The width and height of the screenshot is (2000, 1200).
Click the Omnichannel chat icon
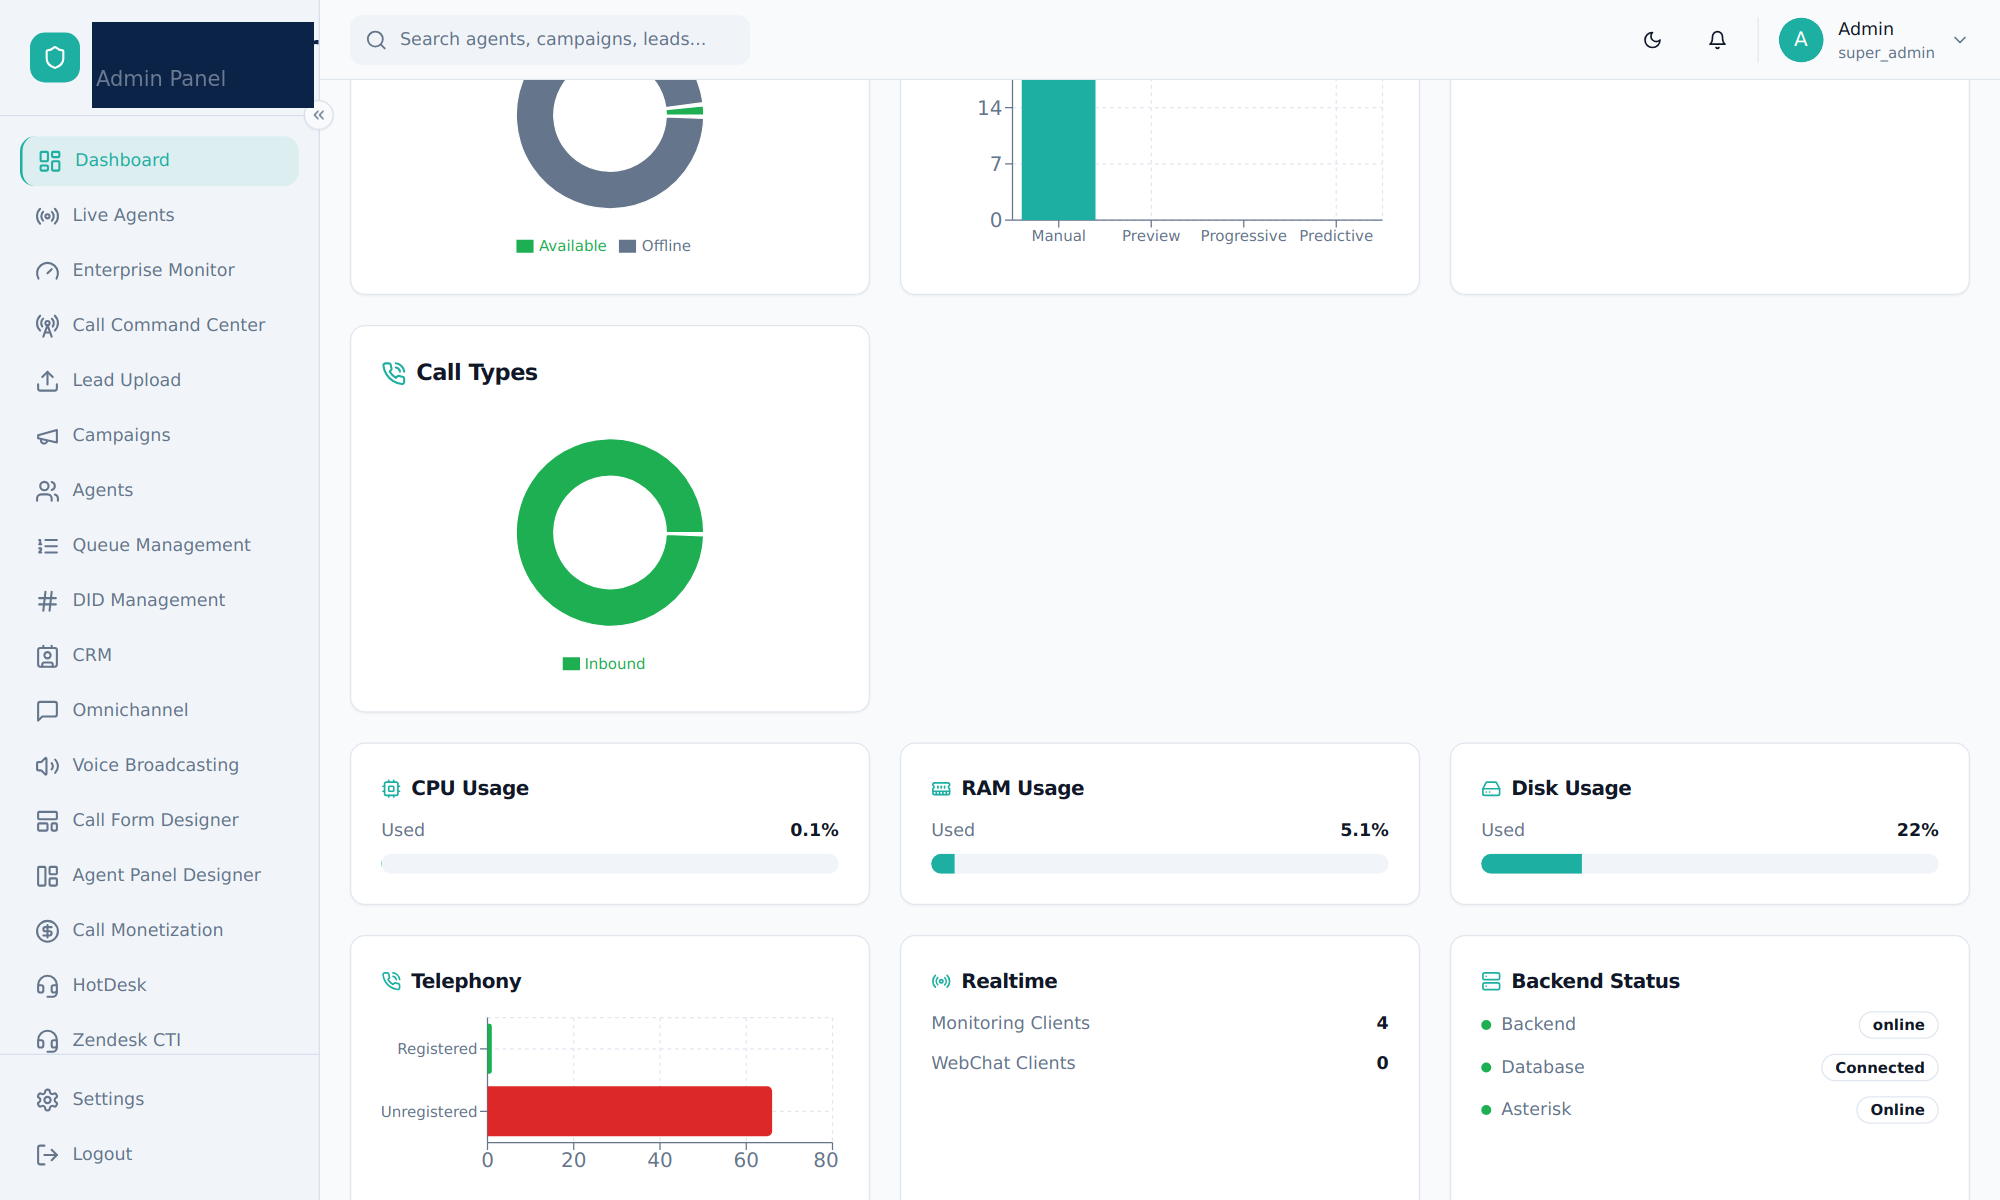tap(47, 711)
